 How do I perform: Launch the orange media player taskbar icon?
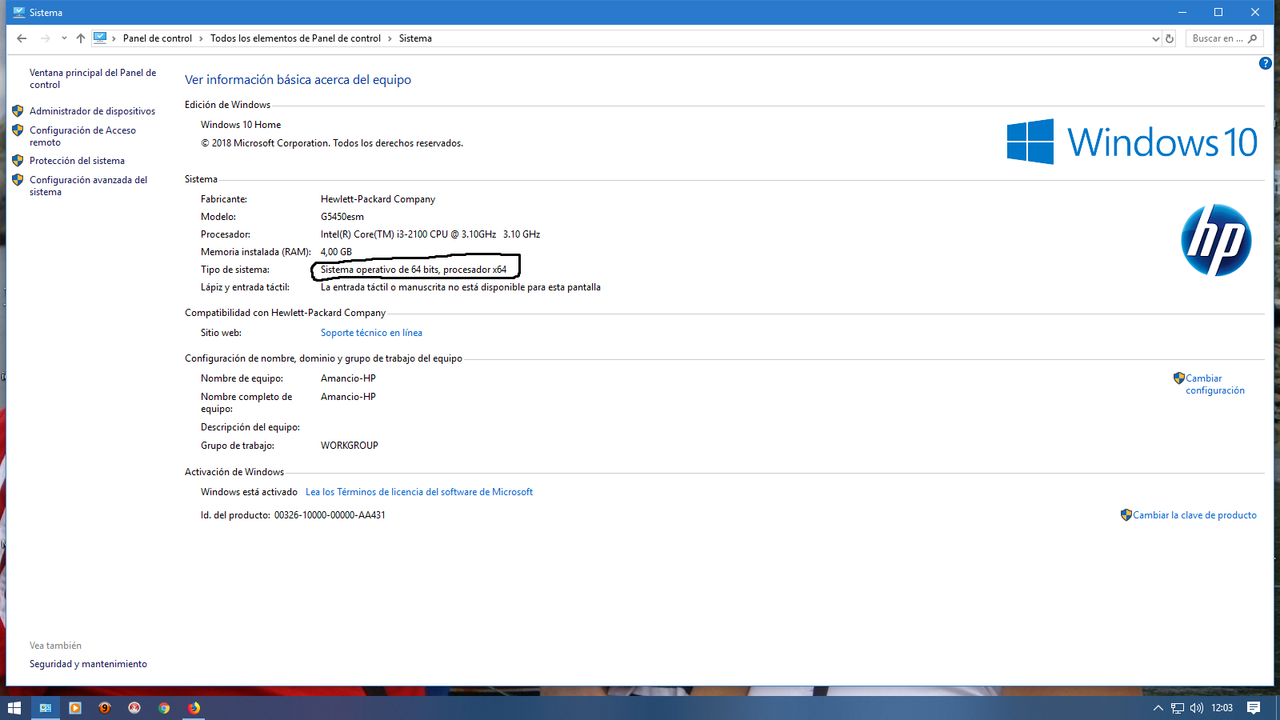click(75, 708)
